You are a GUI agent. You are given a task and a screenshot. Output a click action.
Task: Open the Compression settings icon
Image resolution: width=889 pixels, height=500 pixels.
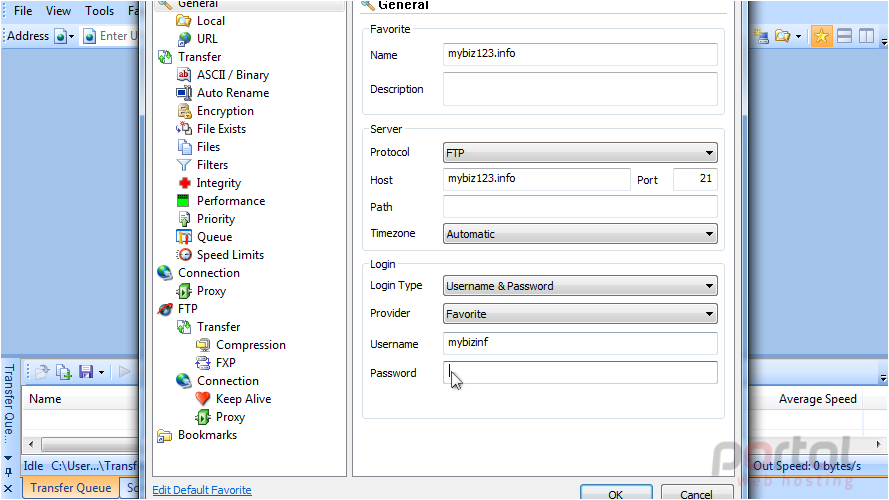click(x=202, y=345)
